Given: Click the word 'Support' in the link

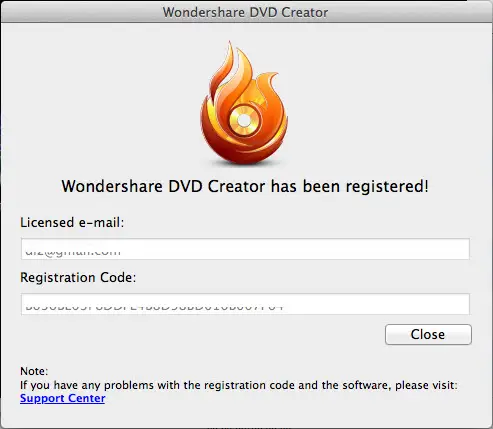Looking at the screenshot, I should pos(38,398).
